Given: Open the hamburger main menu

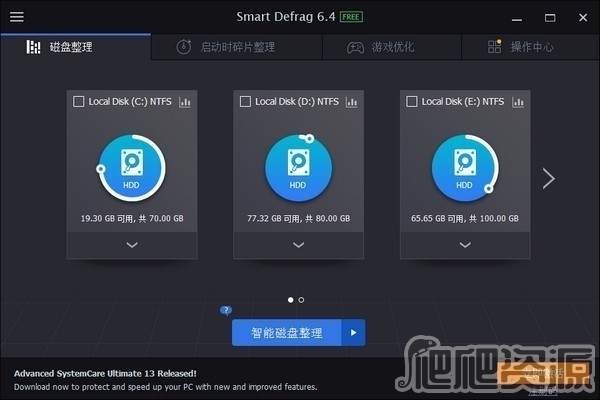Looking at the screenshot, I should tap(16, 17).
